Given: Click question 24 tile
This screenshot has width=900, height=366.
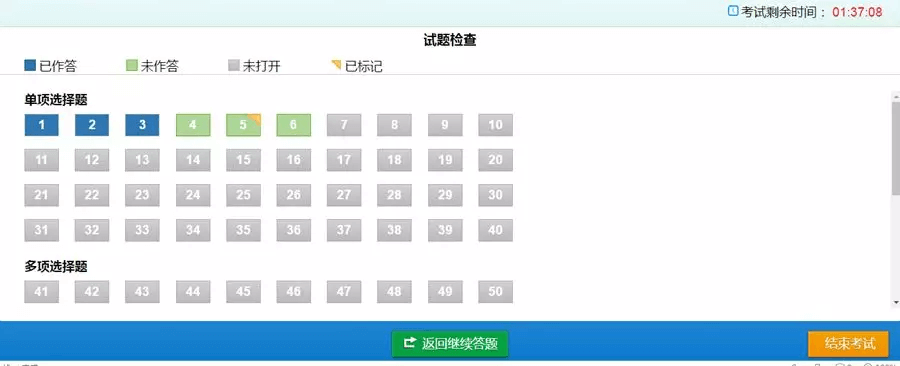Looking at the screenshot, I should [x=193, y=195].
